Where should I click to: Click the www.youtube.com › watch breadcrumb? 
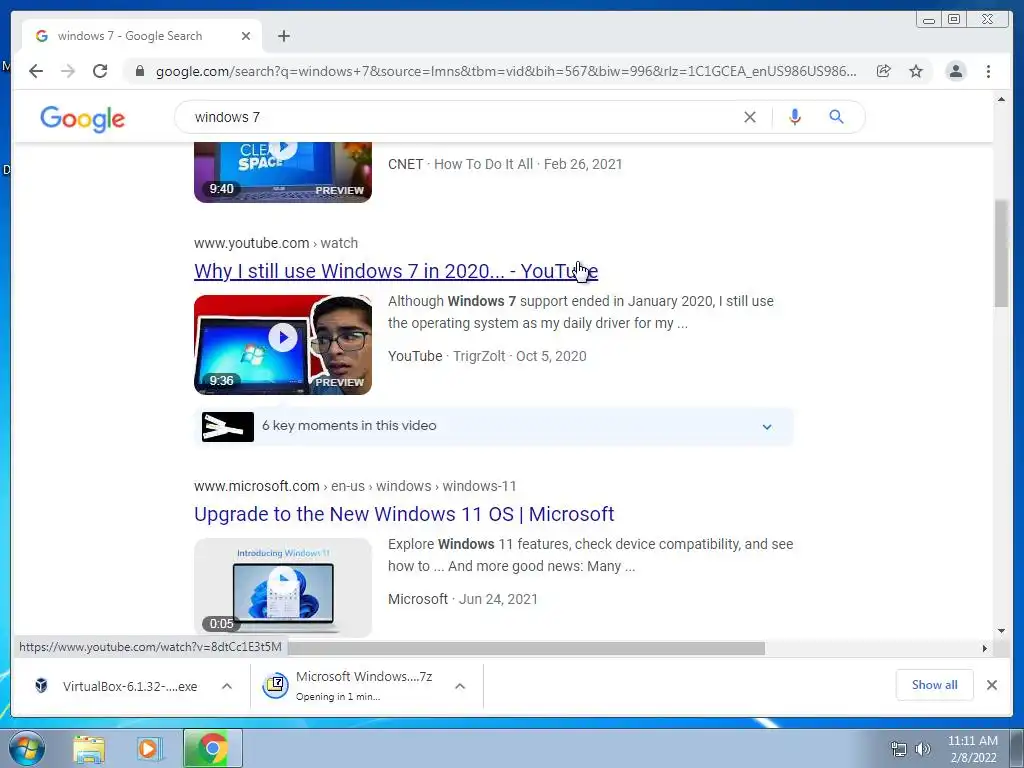pos(276,243)
